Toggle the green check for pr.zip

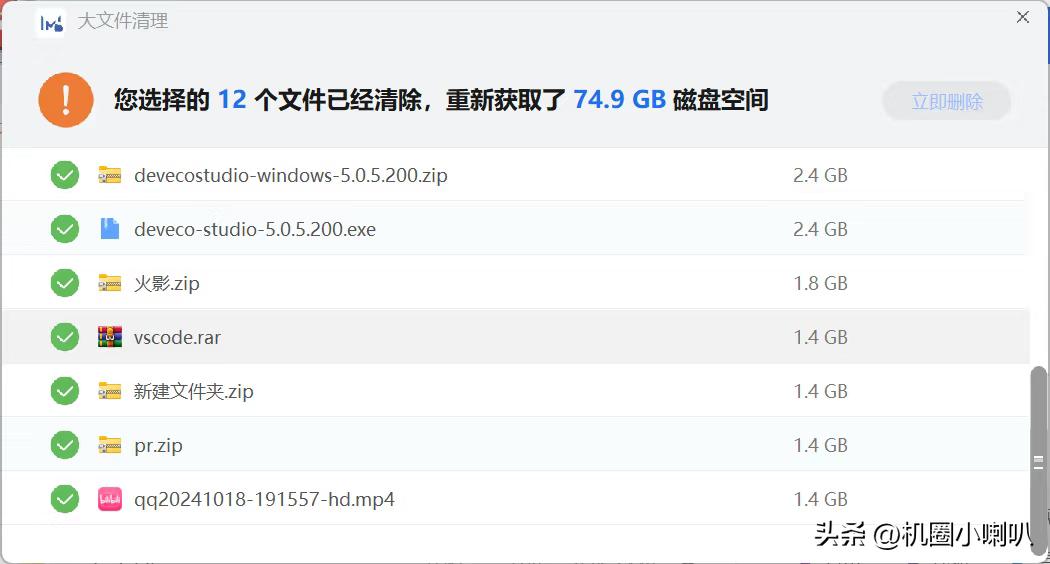click(x=65, y=445)
